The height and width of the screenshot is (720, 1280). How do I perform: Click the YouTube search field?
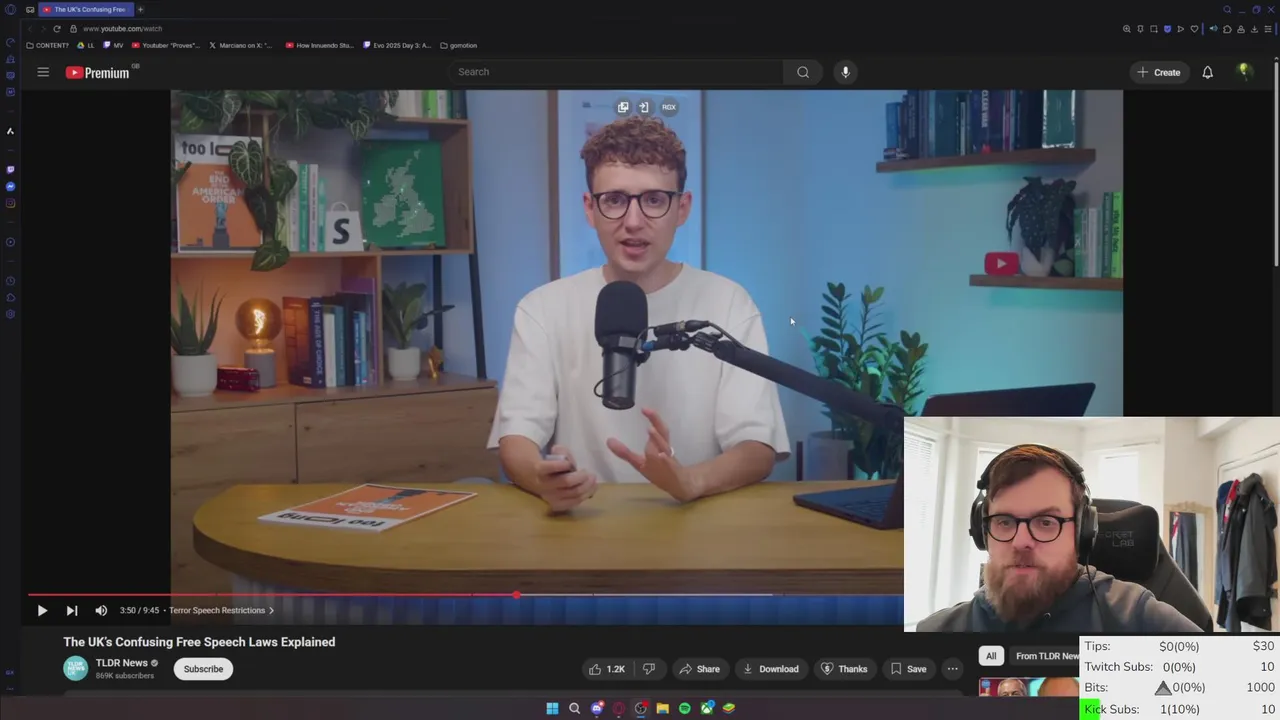click(615, 72)
